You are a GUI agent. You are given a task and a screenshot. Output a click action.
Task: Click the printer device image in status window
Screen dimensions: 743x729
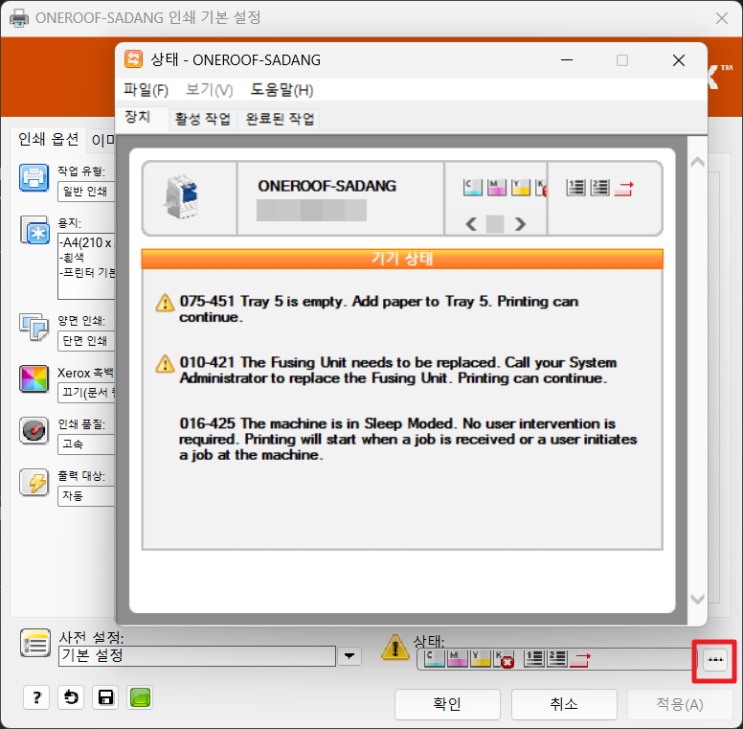181,197
